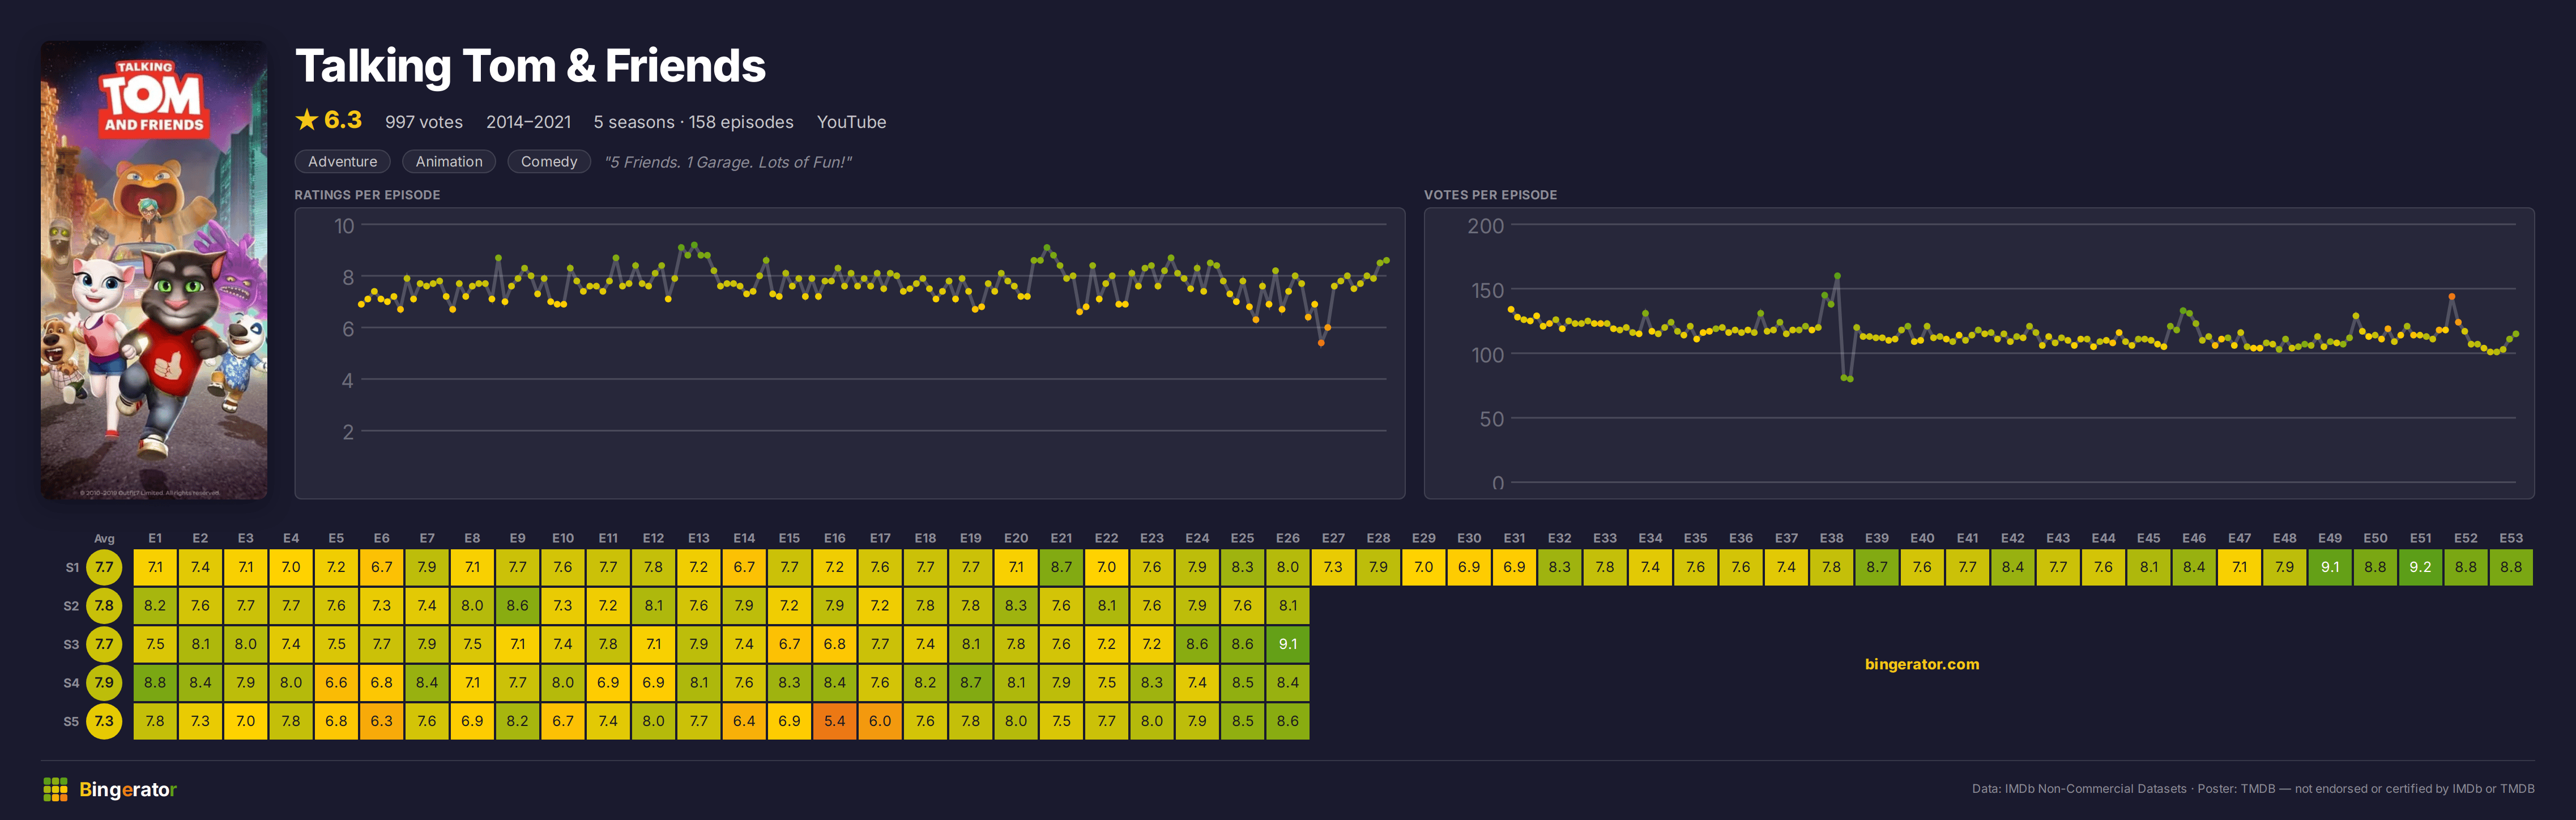Viewport: 2576px width, 820px height.
Task: Select season 1 episode 51 cell 9.2
Action: (2420, 567)
